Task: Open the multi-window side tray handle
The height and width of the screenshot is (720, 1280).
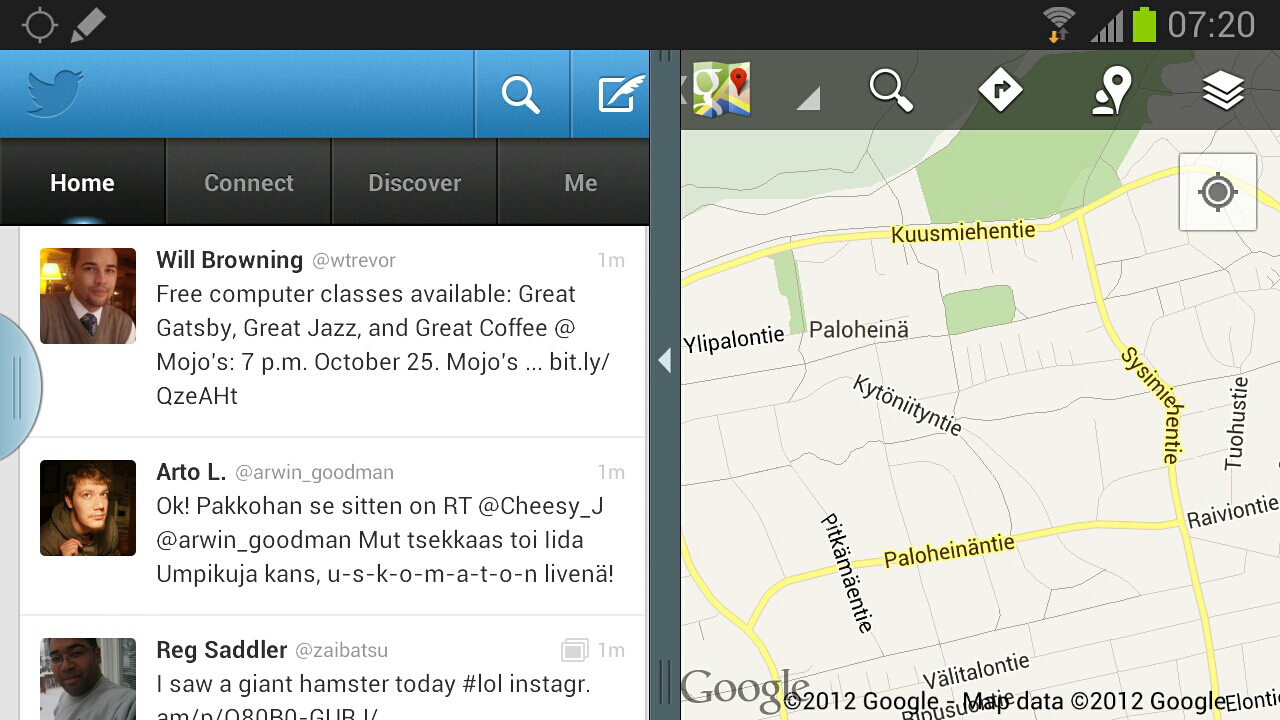Action: click(18, 387)
